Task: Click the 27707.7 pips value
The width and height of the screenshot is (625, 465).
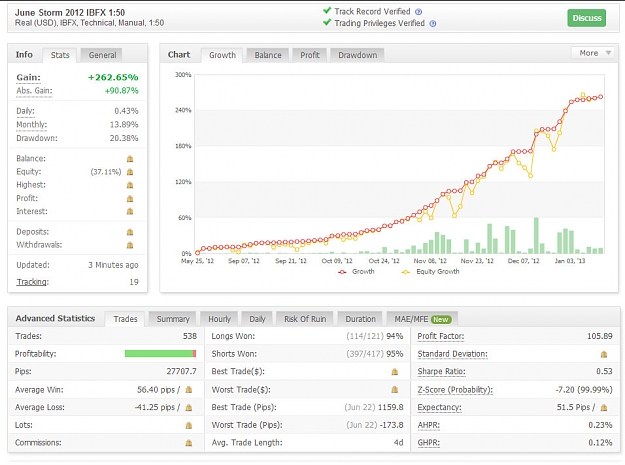Action: [x=181, y=371]
